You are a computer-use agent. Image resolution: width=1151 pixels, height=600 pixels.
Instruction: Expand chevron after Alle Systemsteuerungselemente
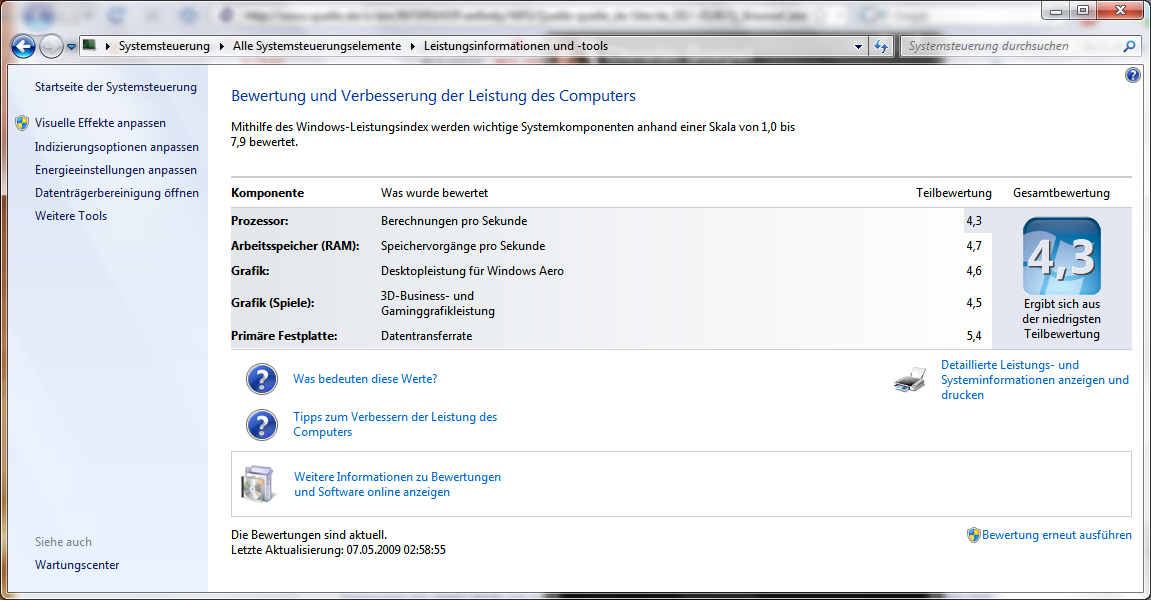(x=413, y=46)
